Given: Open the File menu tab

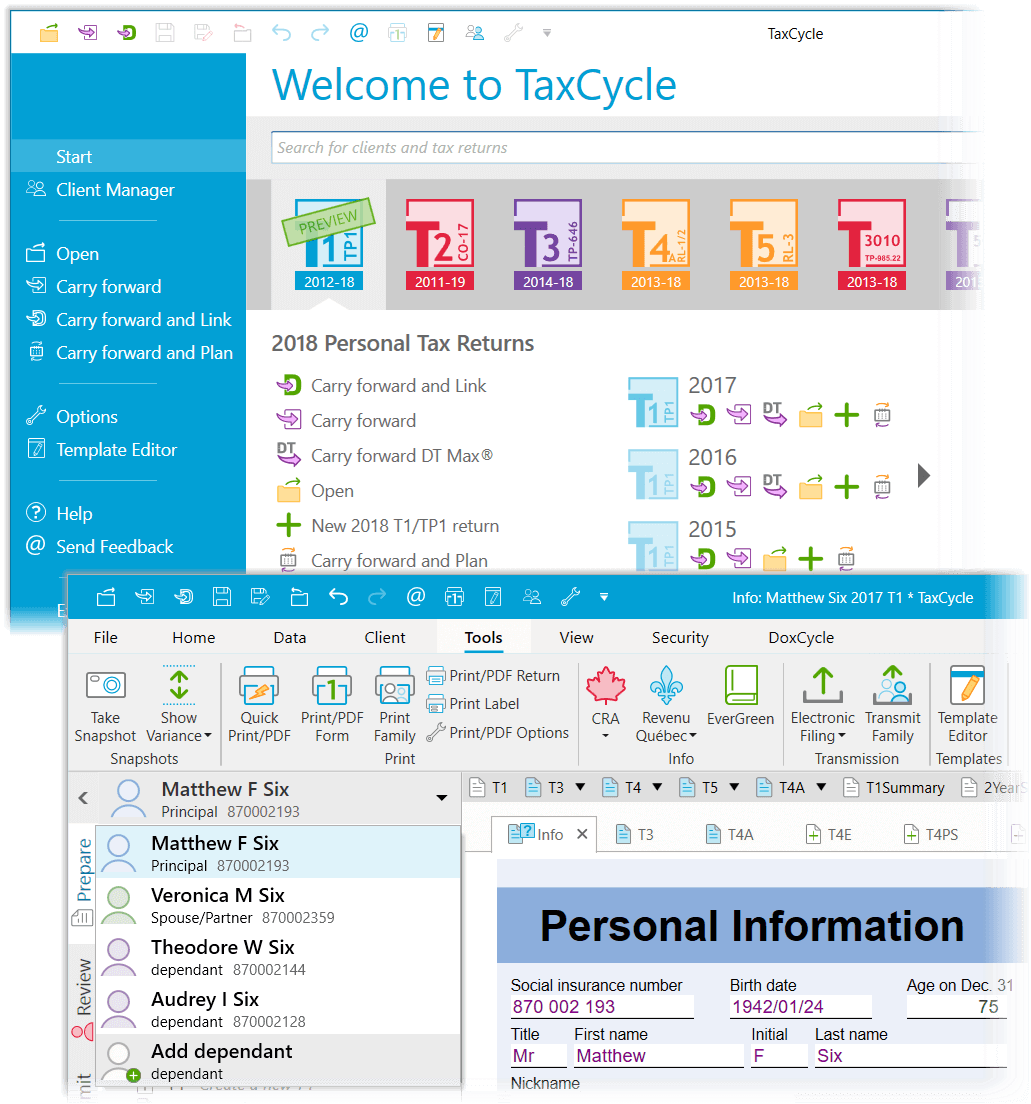Looking at the screenshot, I should 106,638.
